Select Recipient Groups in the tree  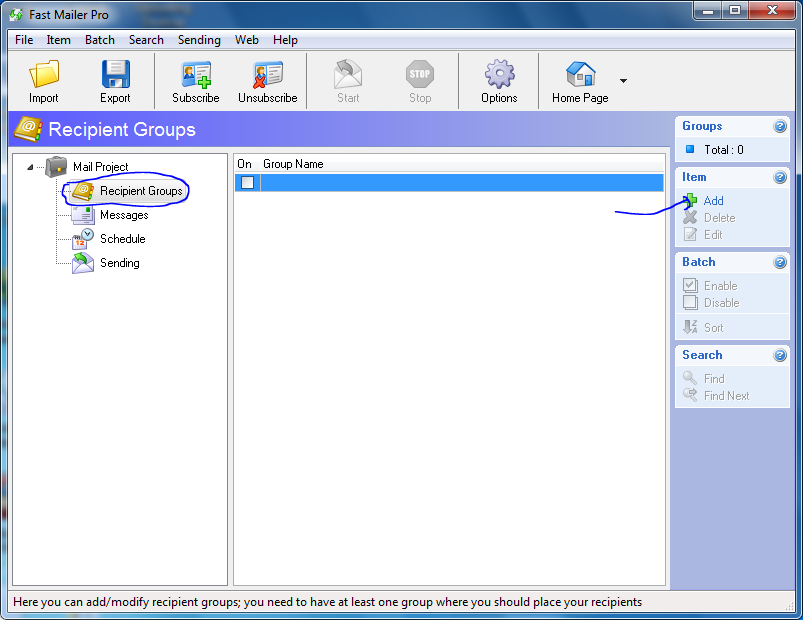pos(141,191)
